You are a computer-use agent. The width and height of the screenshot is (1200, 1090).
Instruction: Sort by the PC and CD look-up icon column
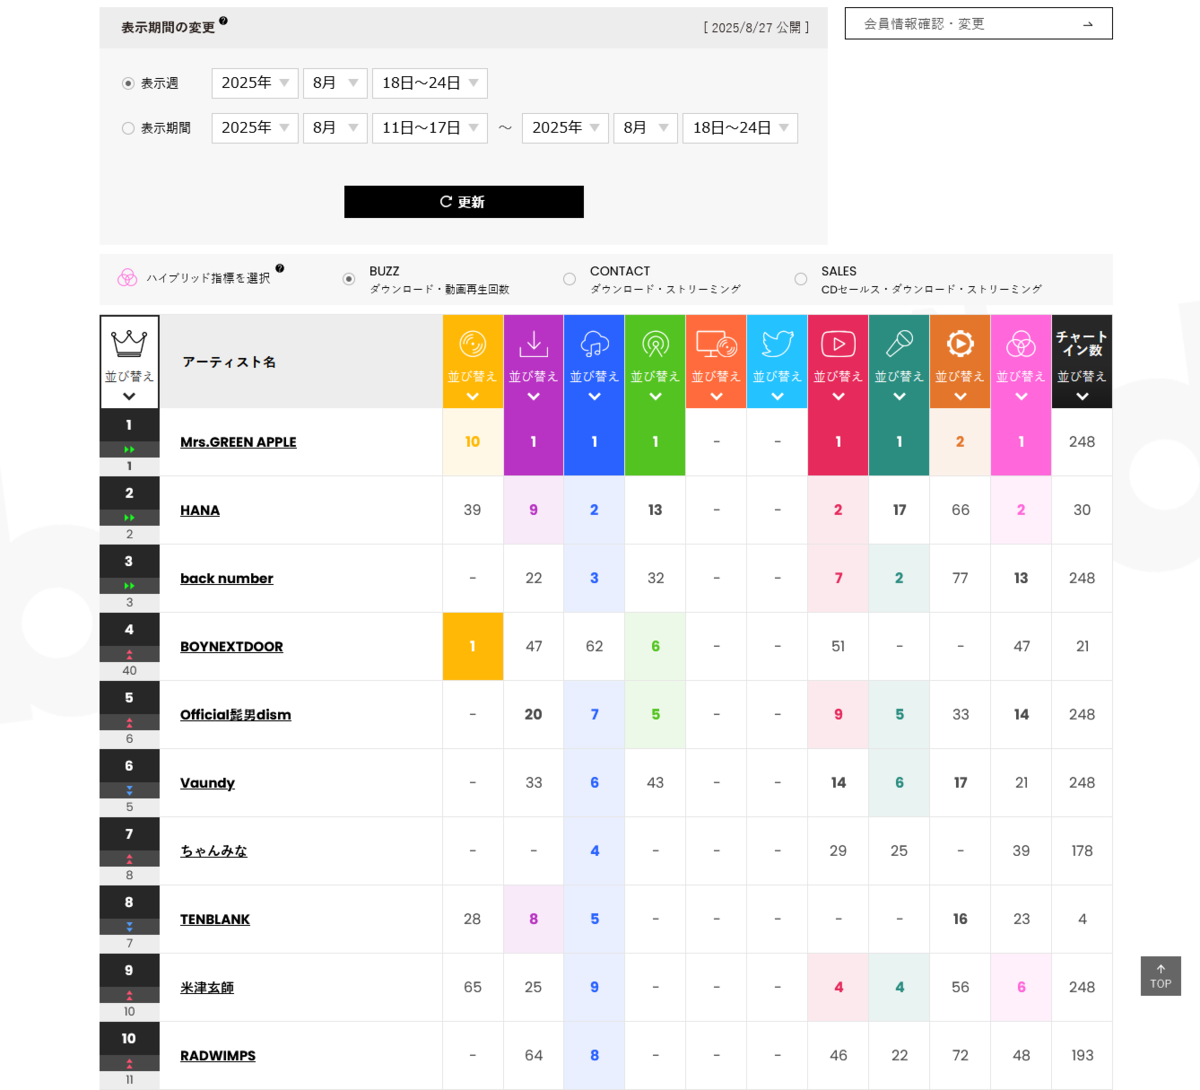click(x=716, y=362)
